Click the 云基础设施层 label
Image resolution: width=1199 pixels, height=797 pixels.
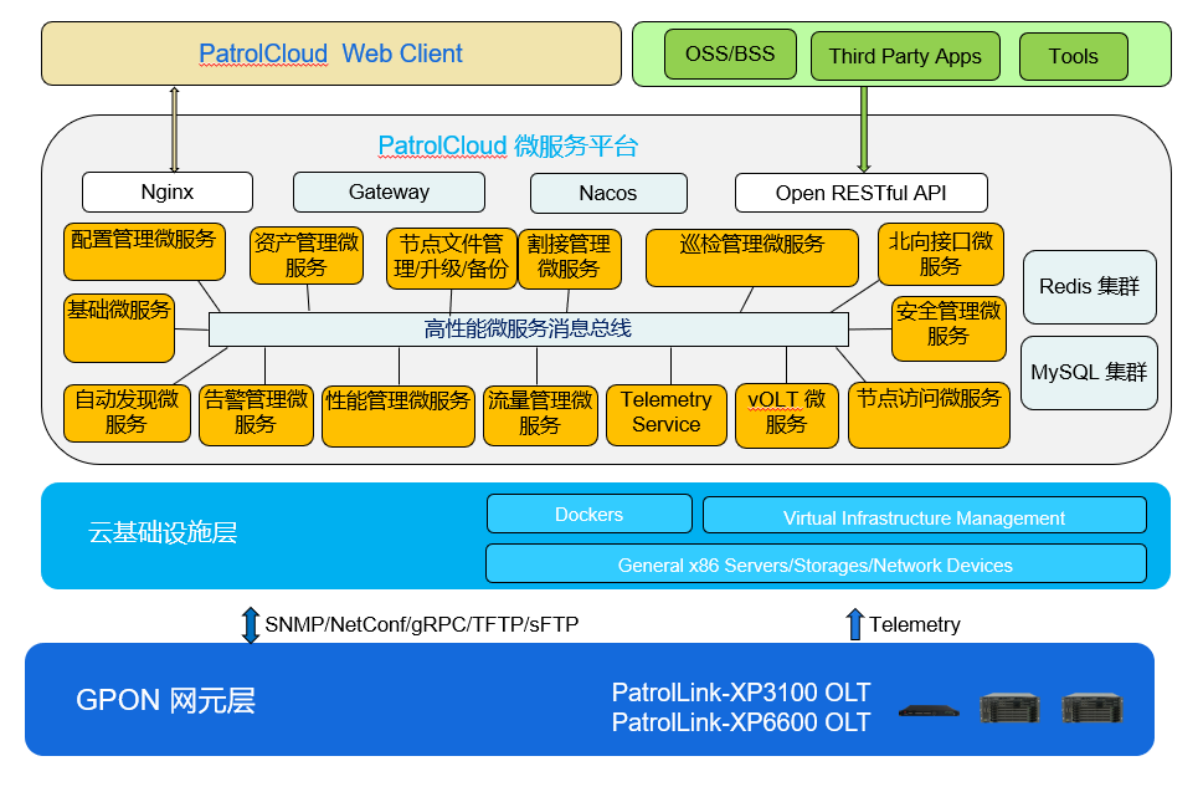[163, 532]
